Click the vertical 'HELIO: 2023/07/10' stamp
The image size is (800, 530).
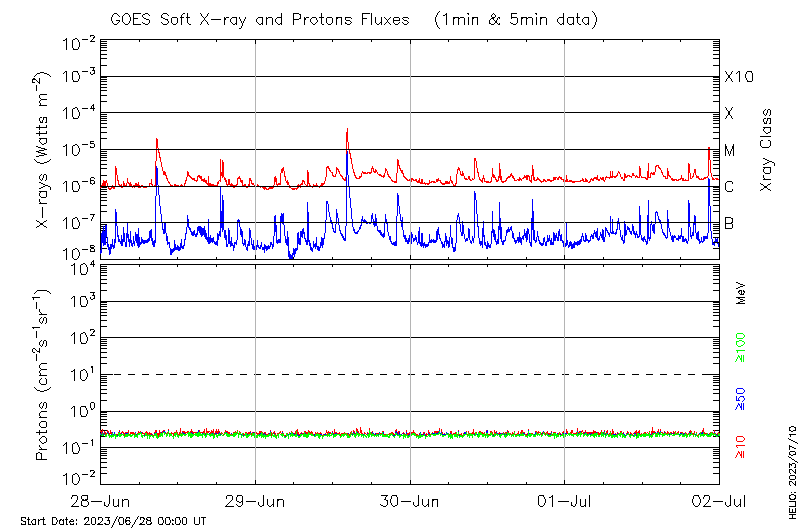coord(792,468)
